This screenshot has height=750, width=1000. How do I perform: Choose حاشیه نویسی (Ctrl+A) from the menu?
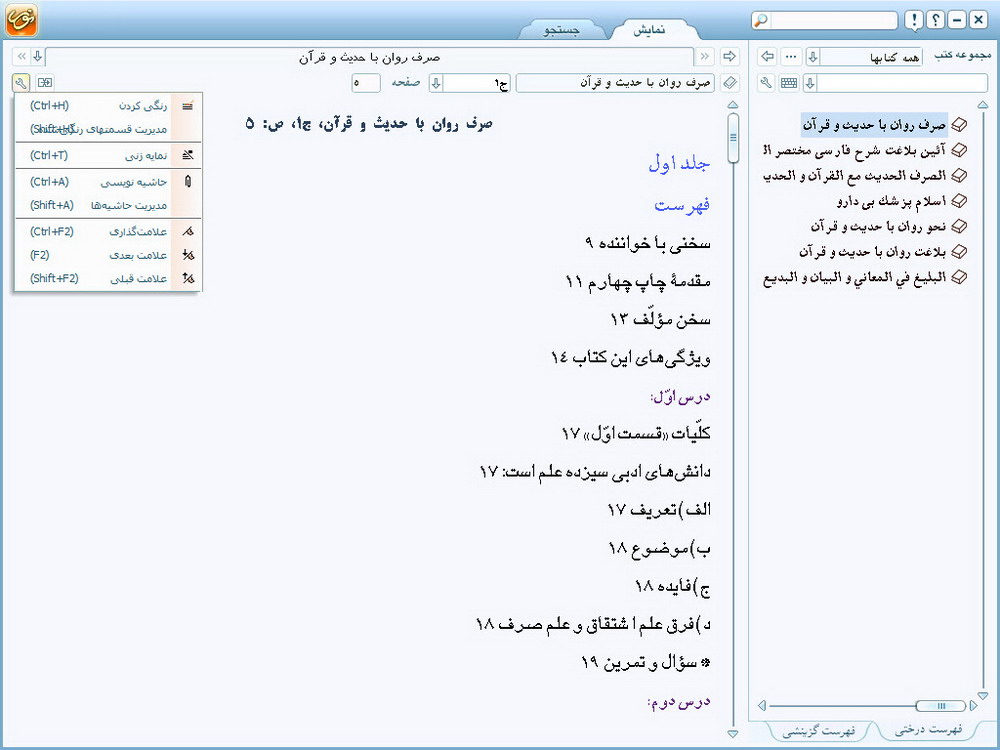click(x=108, y=182)
